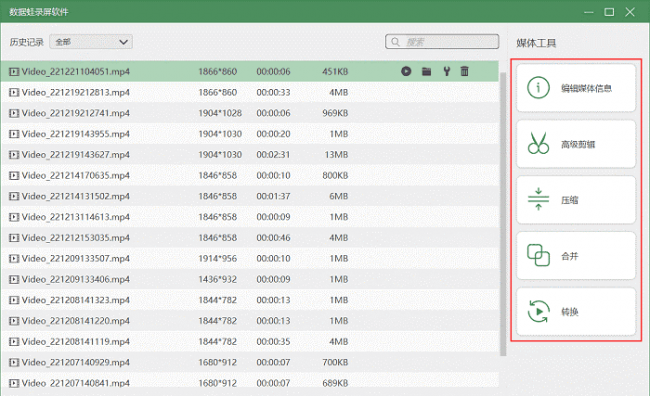Open tools wrench for Video_221221104051.mp4
This screenshot has width=650, height=396.
446,71
